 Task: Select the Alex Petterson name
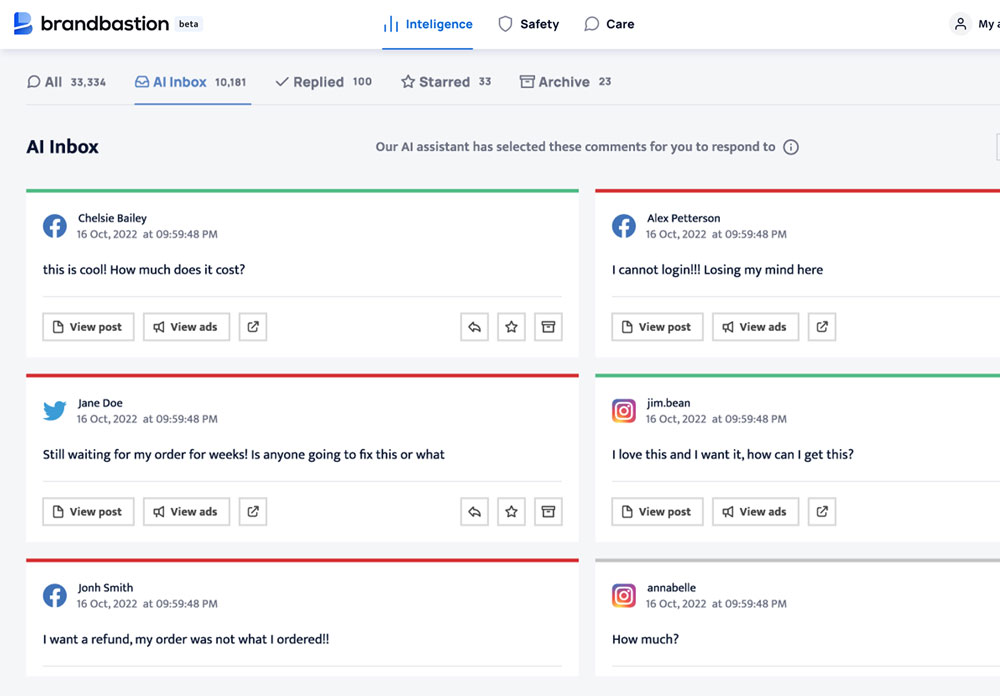point(683,218)
